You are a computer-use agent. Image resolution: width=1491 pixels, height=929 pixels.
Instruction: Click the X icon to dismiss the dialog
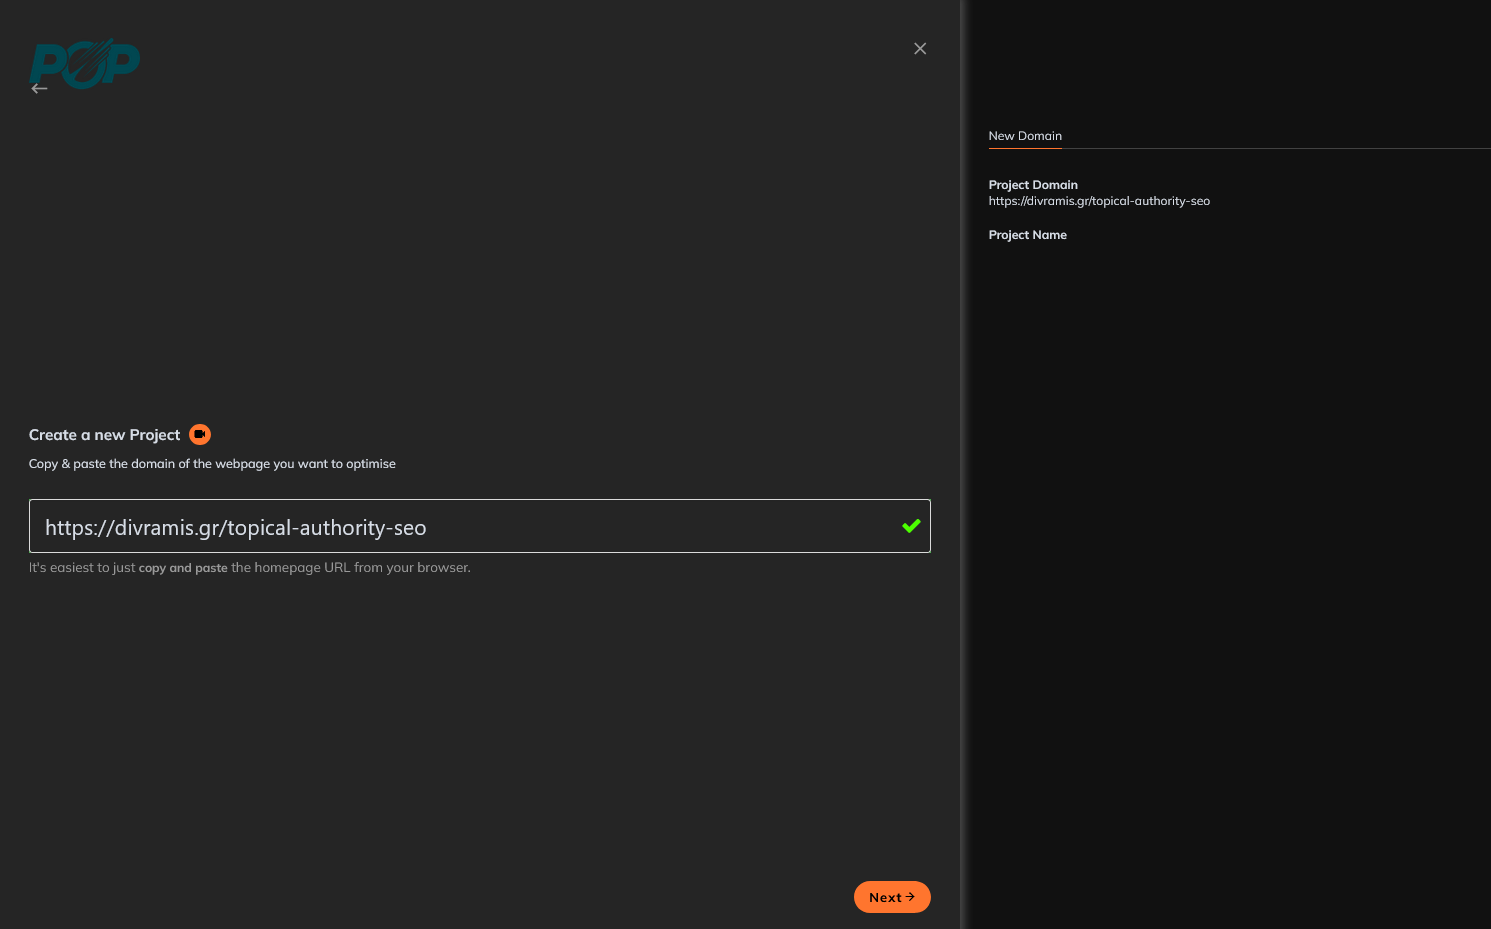(920, 48)
